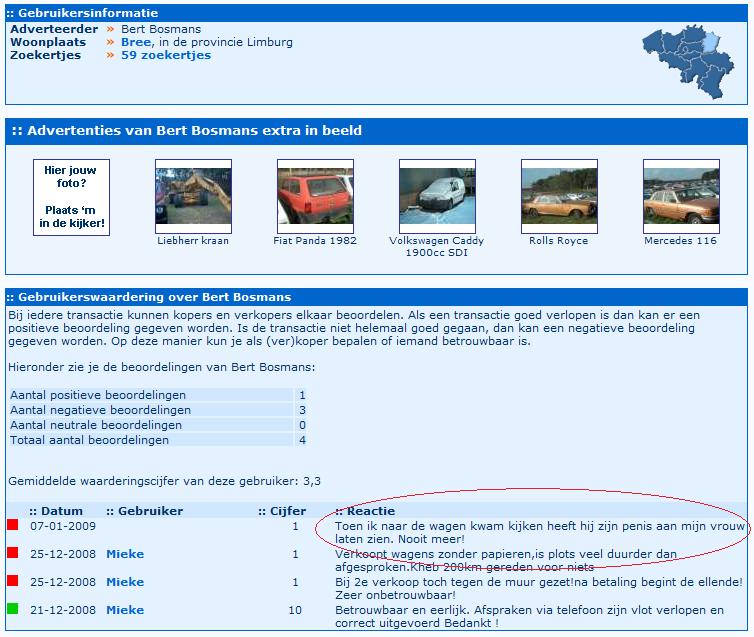Image resolution: width=754 pixels, height=637 pixels.
Task: Click the Volkswagen Caddy 1900cc SDI caption
Action: tap(437, 247)
